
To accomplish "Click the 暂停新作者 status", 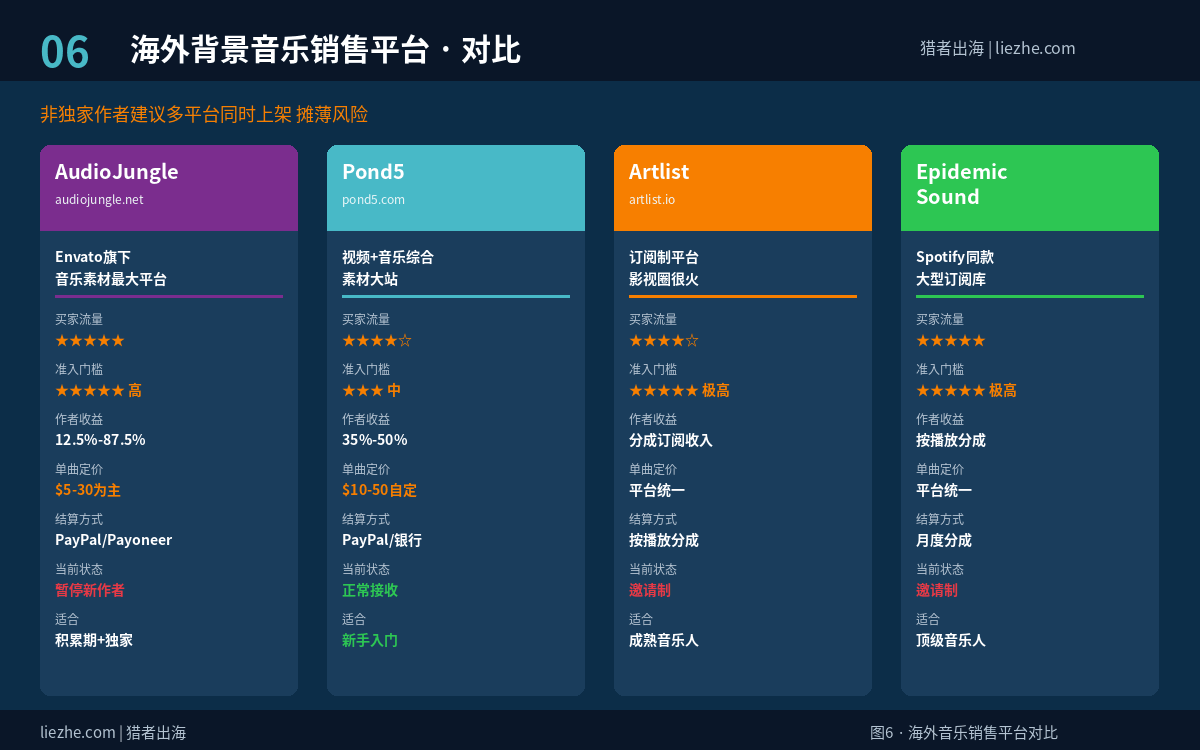I will (90, 590).
